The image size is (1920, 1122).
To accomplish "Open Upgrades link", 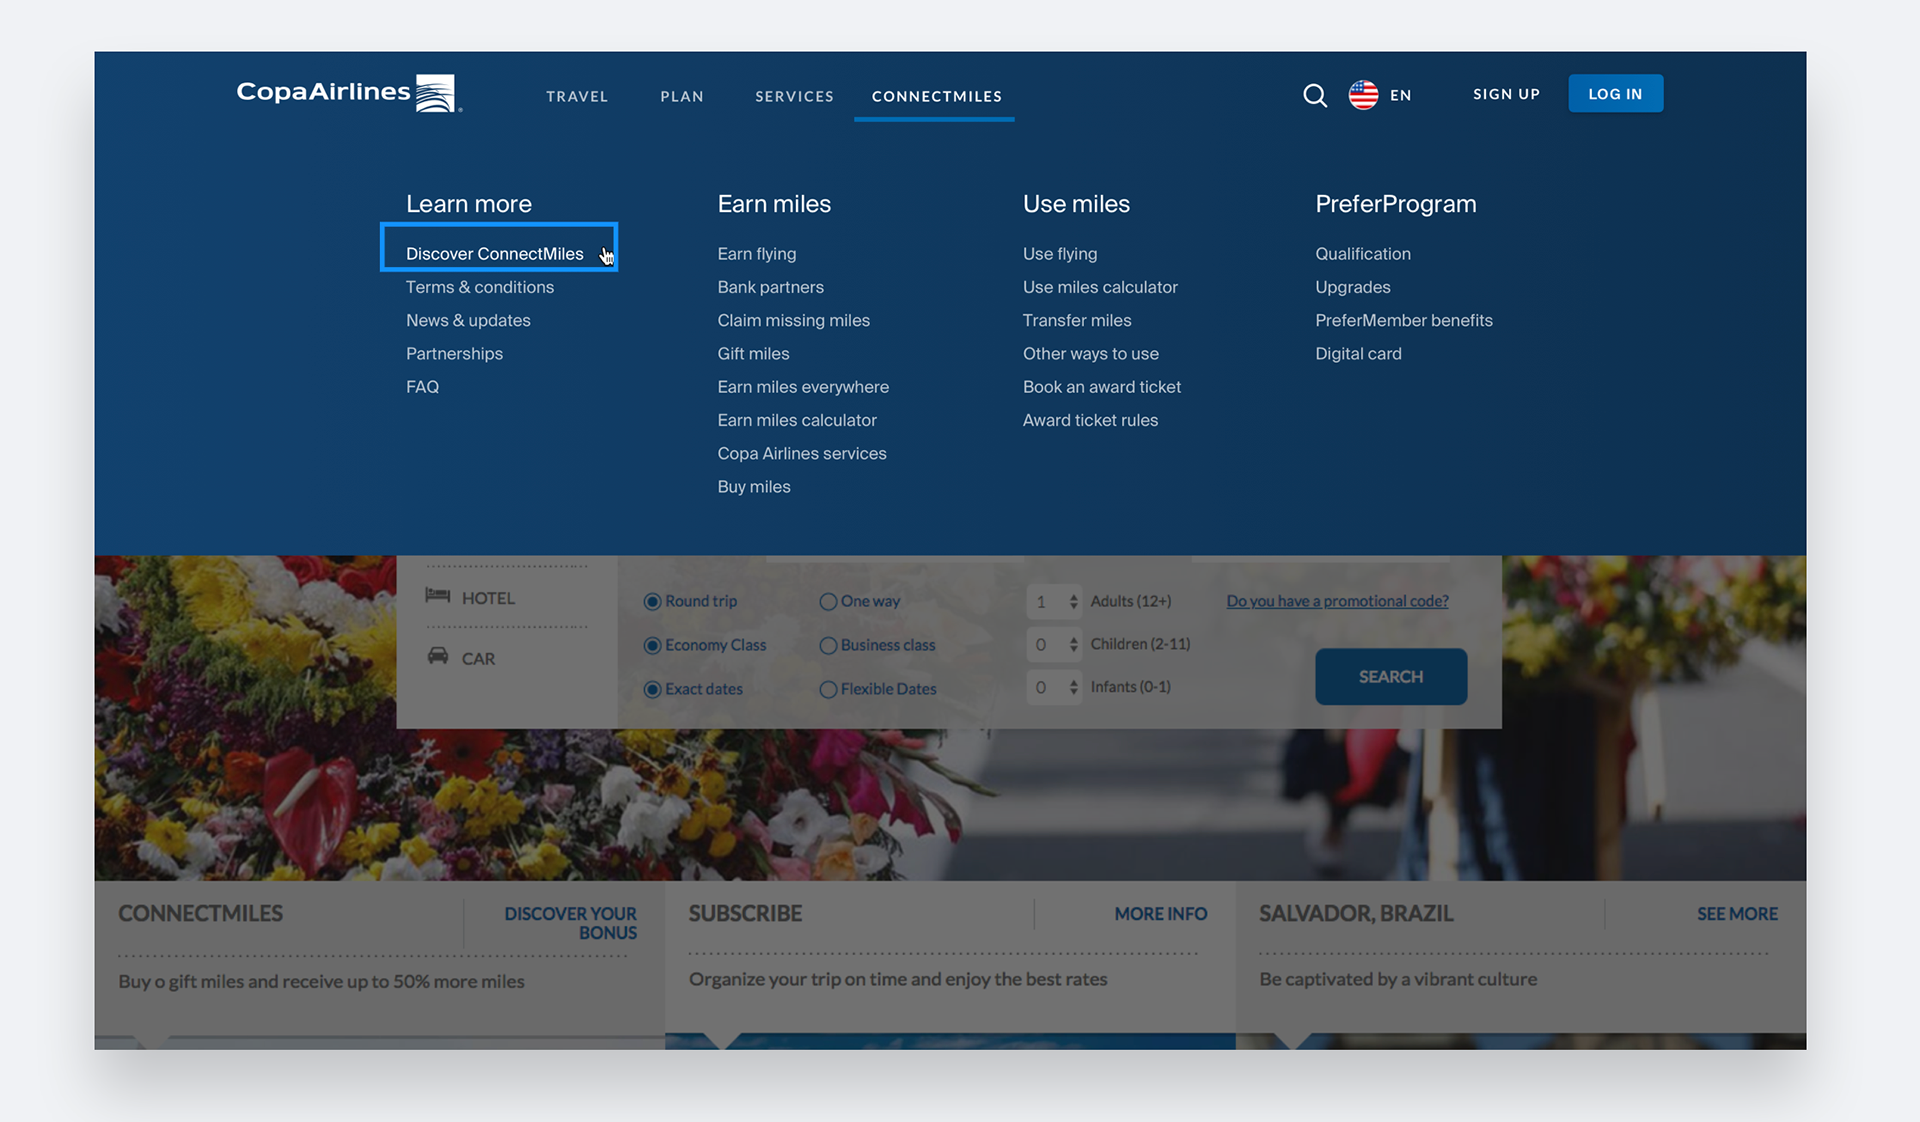I will [x=1352, y=287].
